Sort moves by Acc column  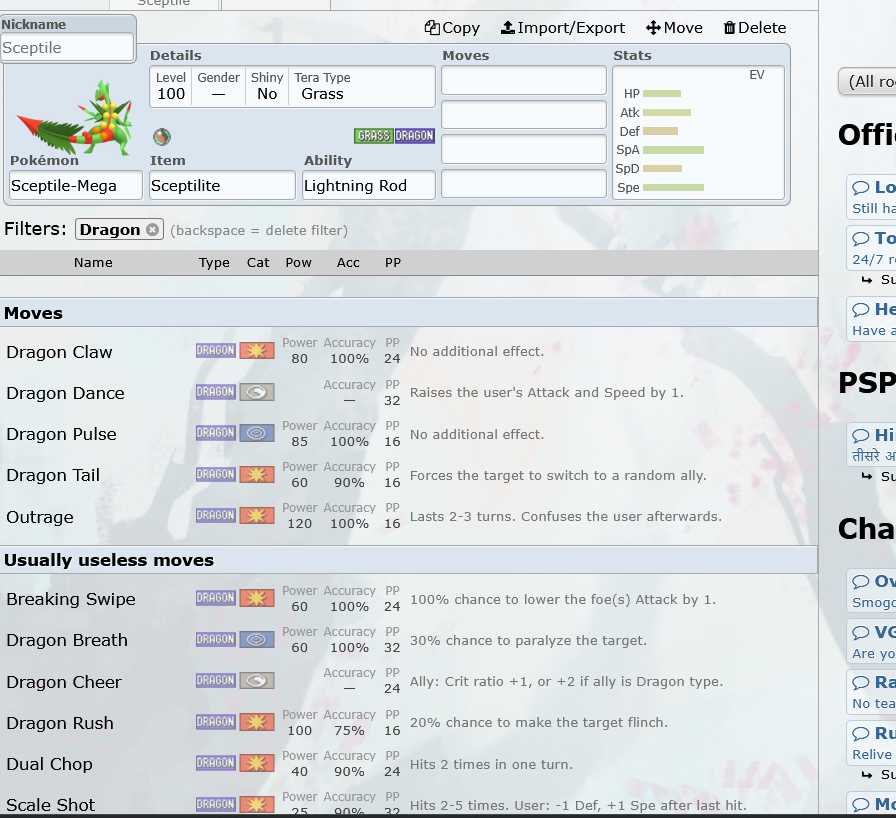[348, 263]
